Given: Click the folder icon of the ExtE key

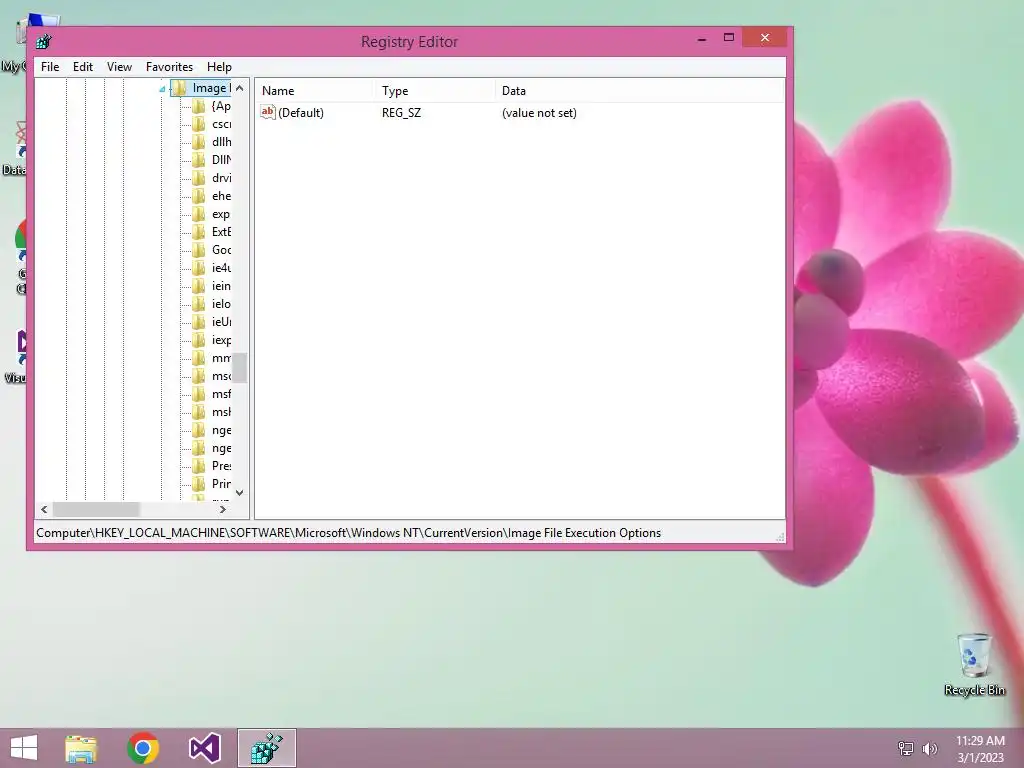Looking at the screenshot, I should (x=199, y=232).
